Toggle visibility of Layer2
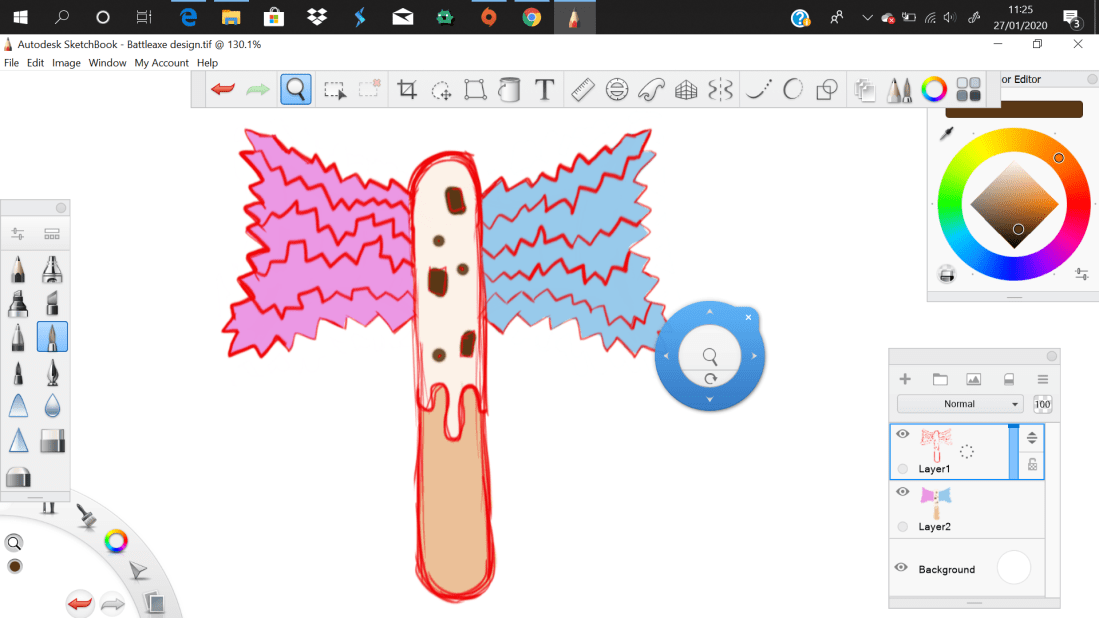Image resolution: width=1099 pixels, height=618 pixels. click(x=902, y=492)
